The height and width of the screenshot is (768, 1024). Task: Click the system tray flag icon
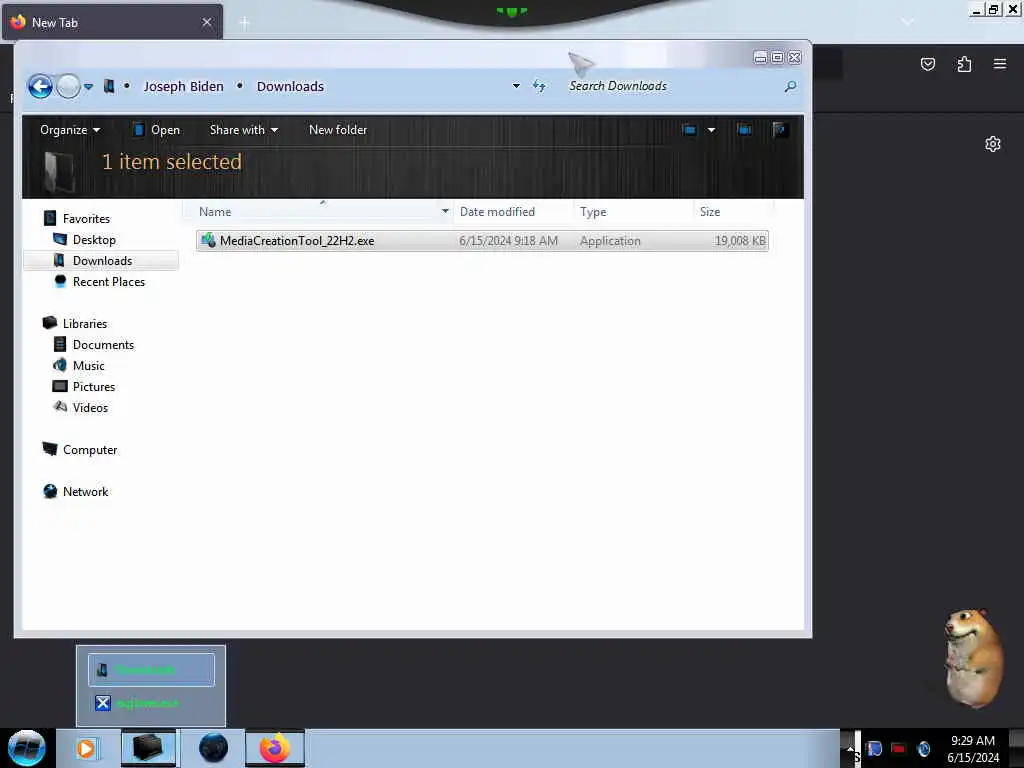pos(874,748)
